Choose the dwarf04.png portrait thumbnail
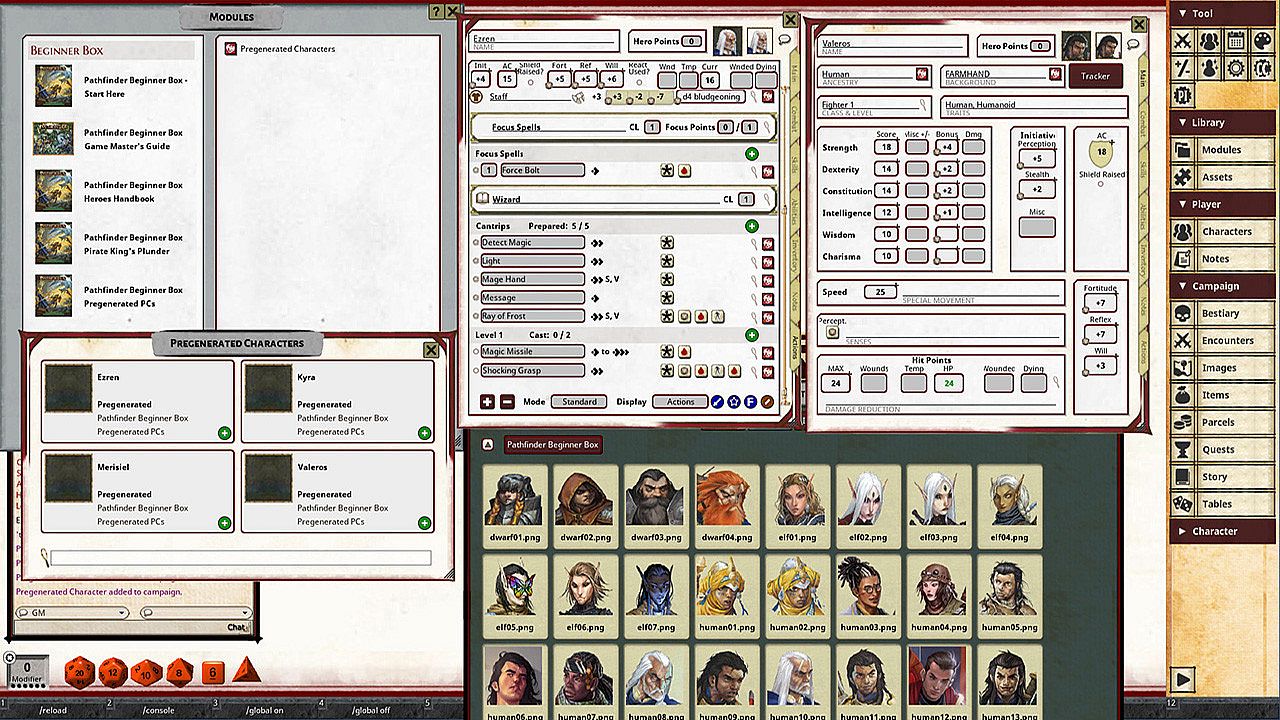 [x=724, y=508]
